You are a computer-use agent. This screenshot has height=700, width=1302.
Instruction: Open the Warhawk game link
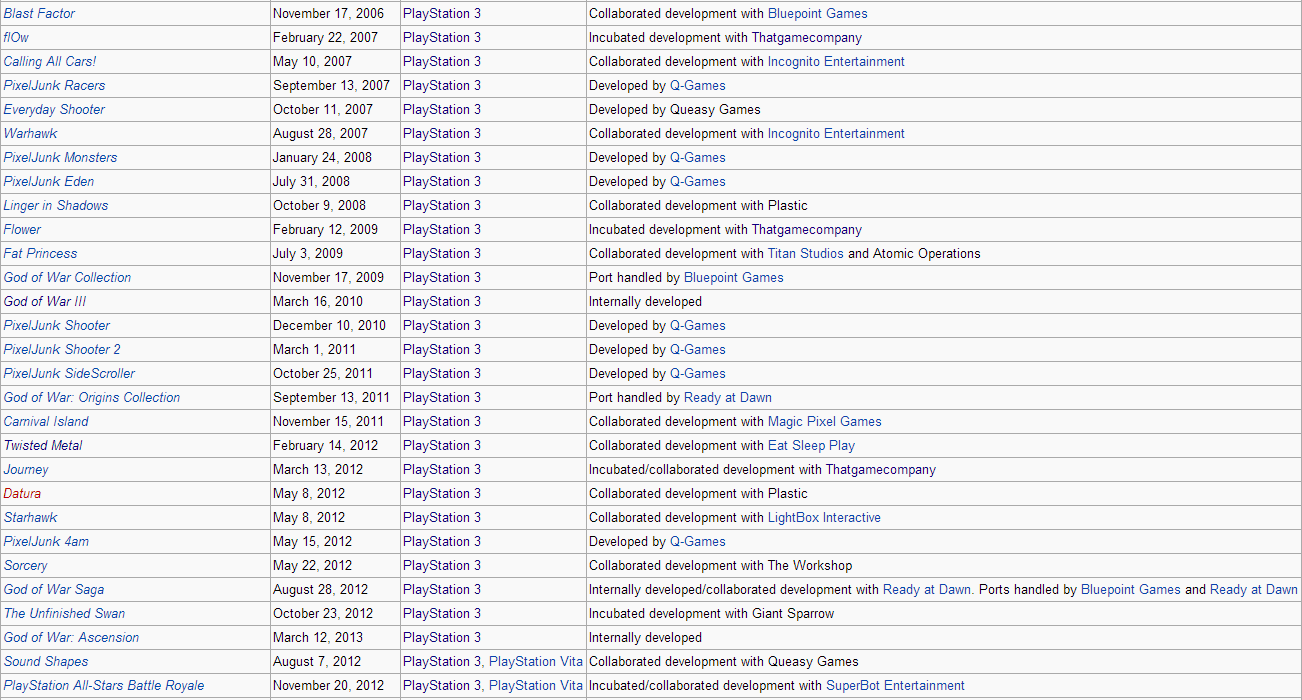31,133
